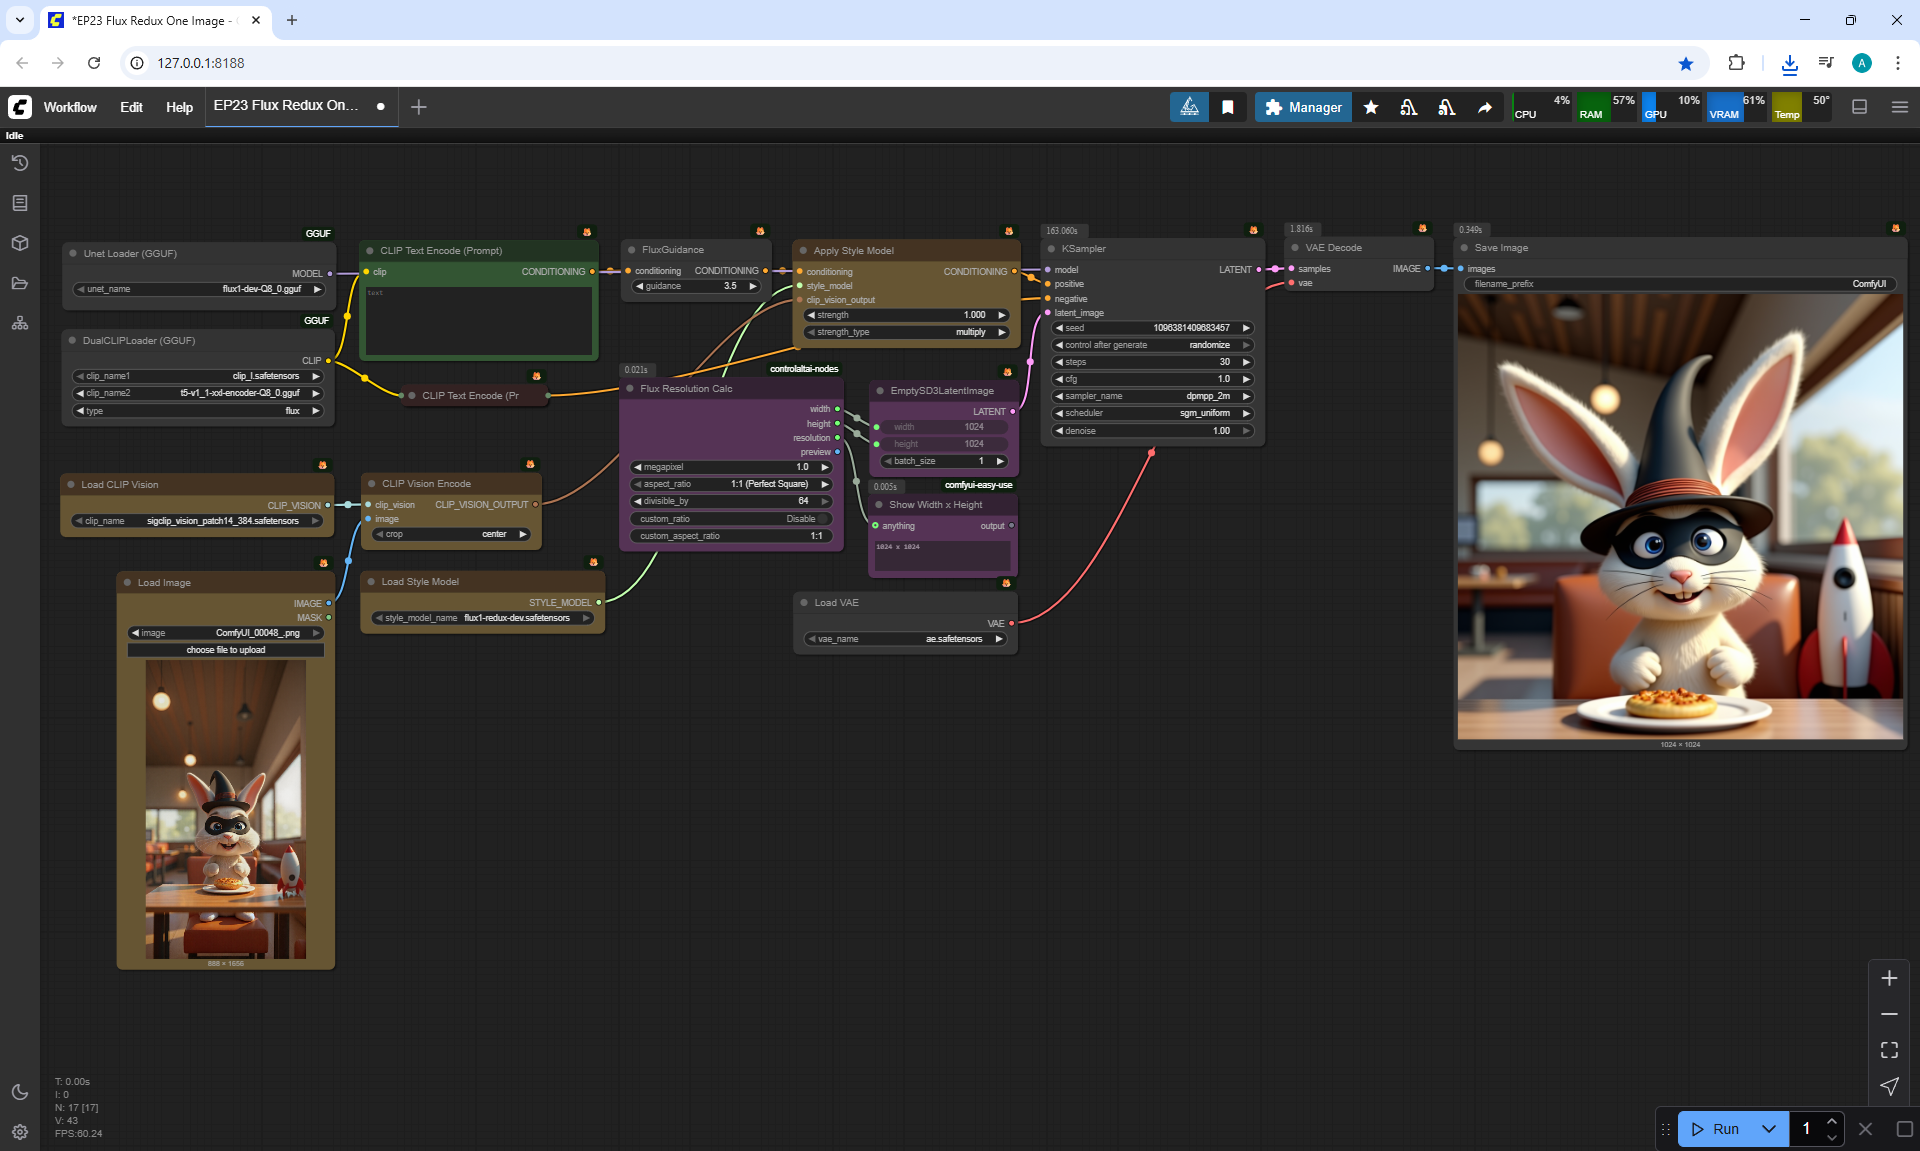Click choose file to upload button

tap(226, 650)
